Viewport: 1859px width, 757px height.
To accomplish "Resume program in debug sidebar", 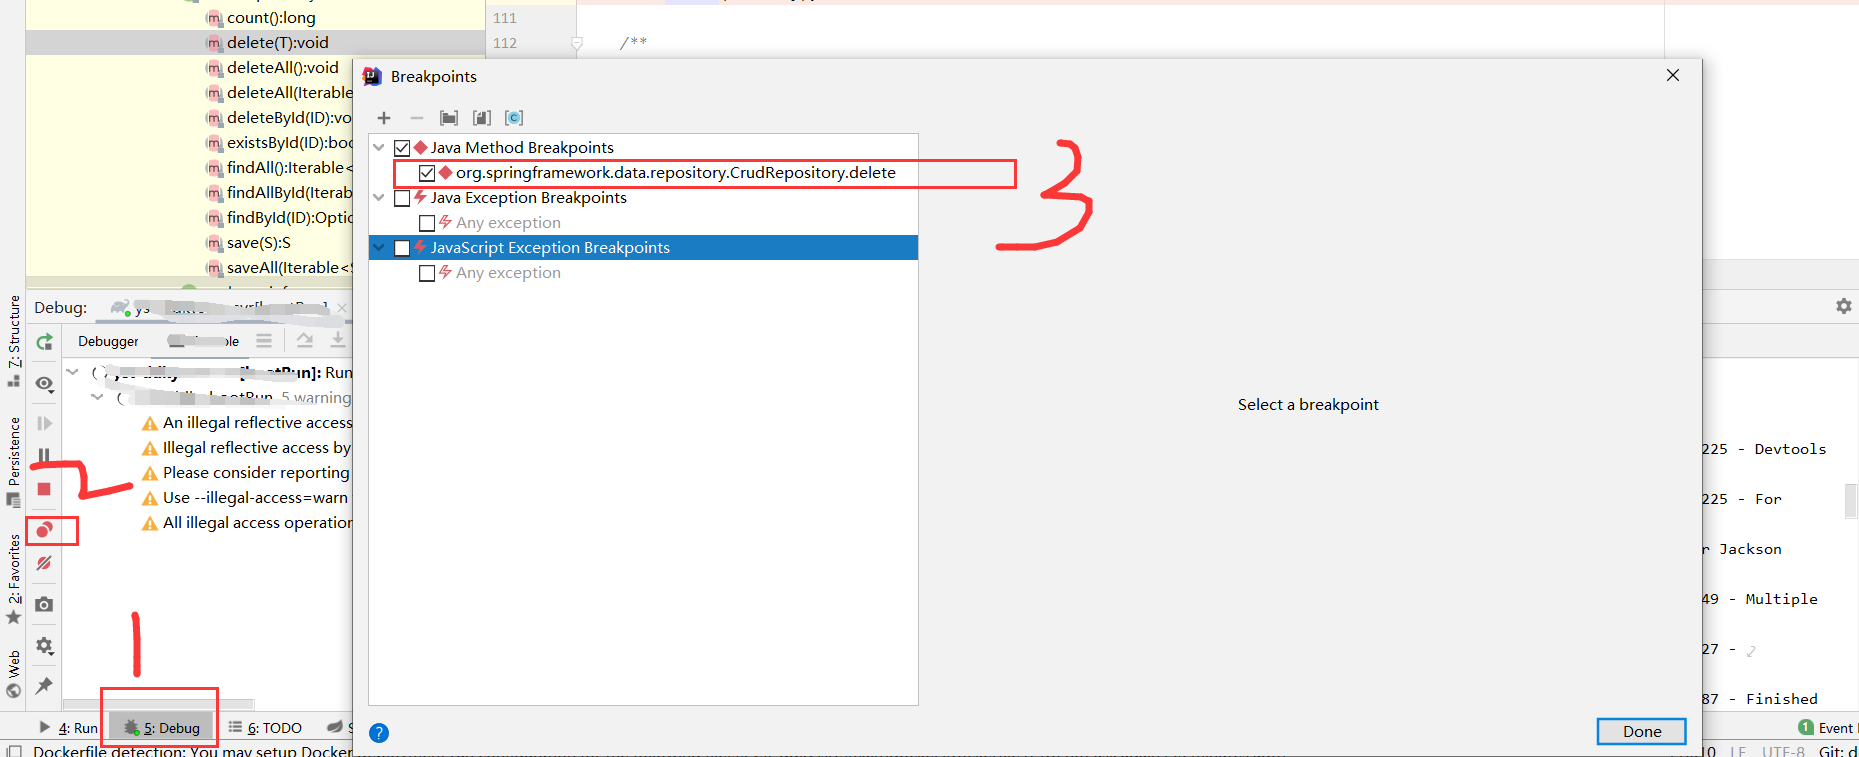I will (44, 423).
